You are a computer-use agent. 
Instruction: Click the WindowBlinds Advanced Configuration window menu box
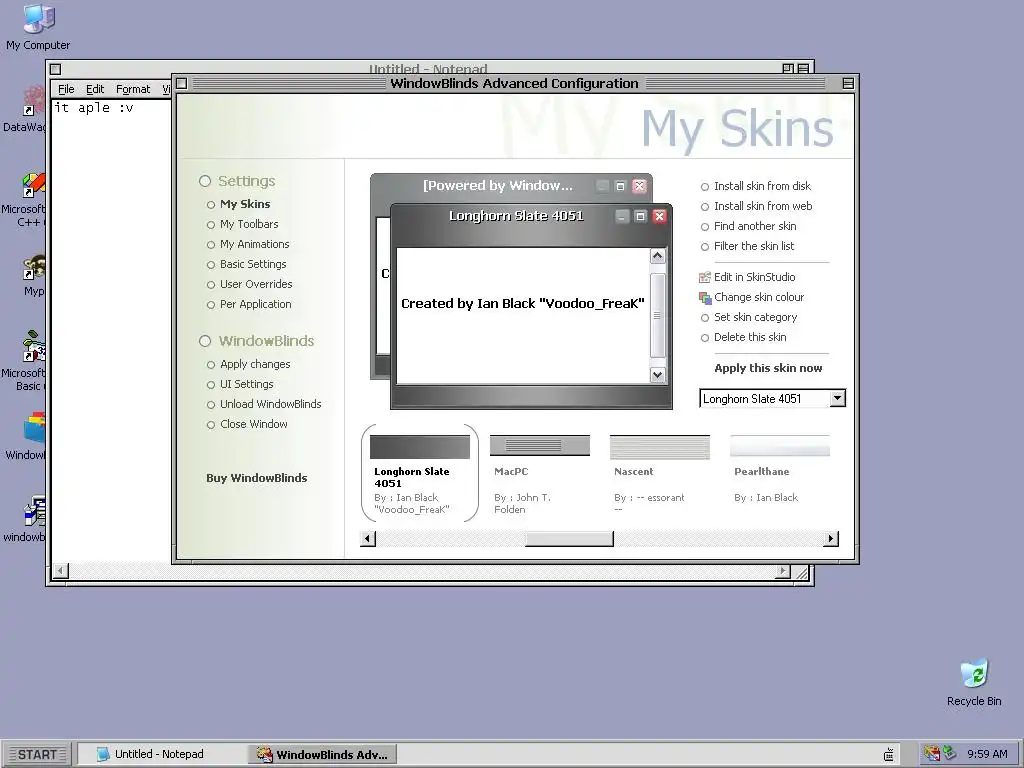point(182,84)
